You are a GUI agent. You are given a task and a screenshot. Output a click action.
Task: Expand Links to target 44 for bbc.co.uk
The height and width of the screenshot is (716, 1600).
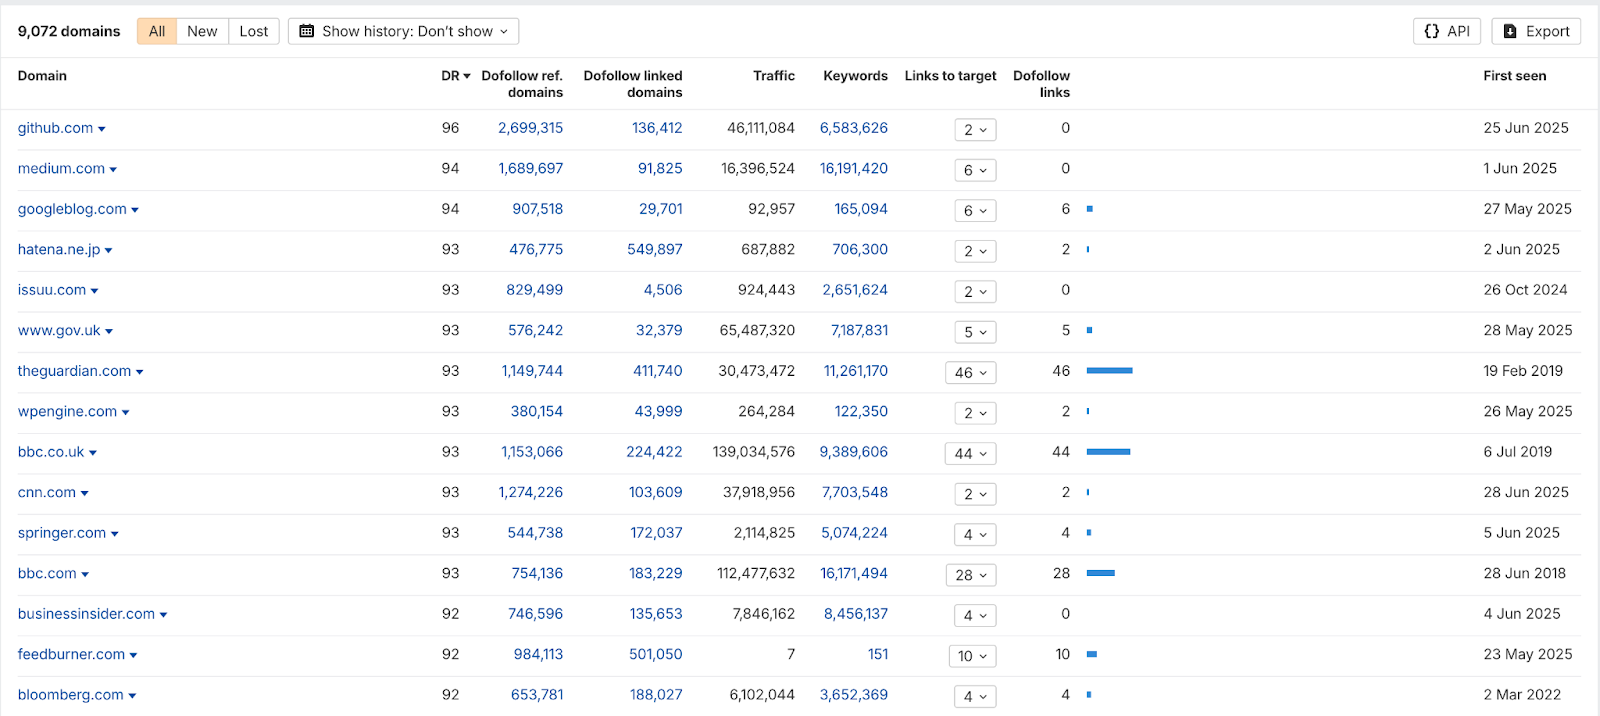click(x=971, y=454)
